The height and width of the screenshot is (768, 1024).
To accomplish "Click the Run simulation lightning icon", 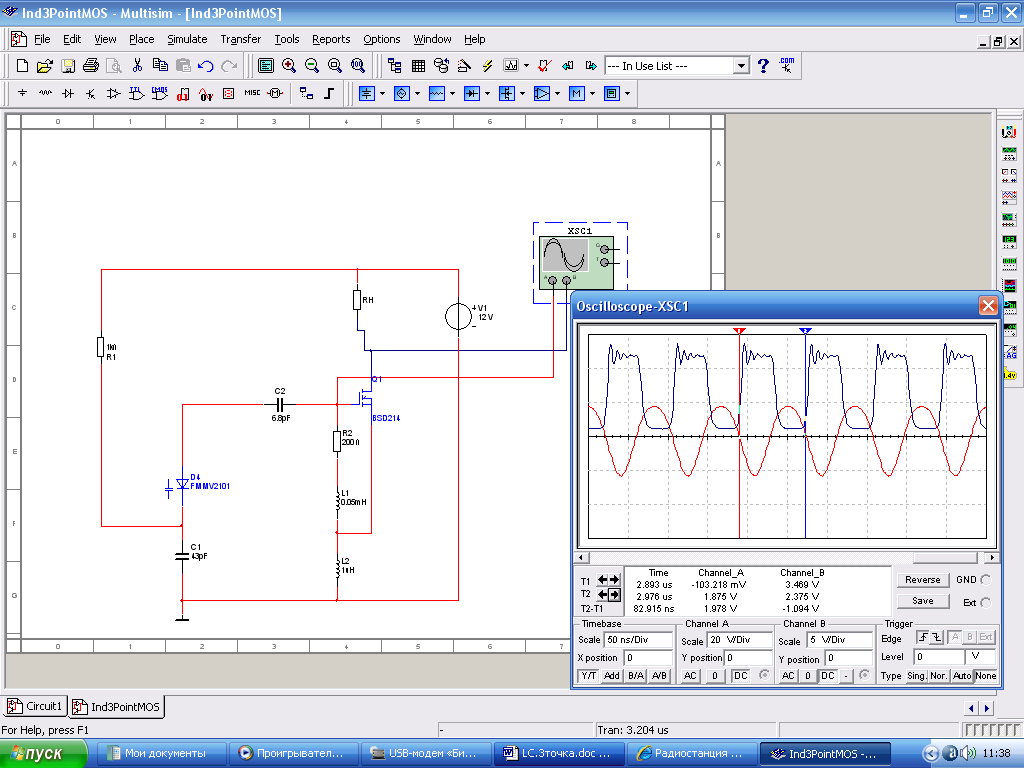I will (488, 66).
